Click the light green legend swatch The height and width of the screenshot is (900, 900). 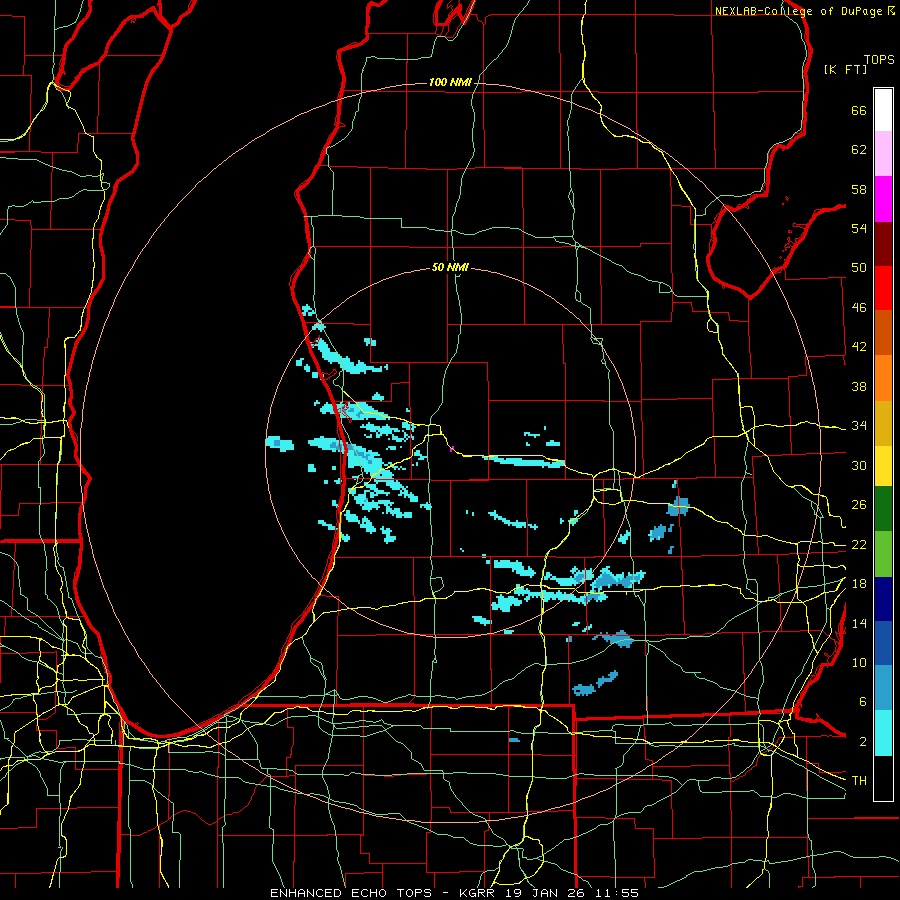(x=883, y=554)
